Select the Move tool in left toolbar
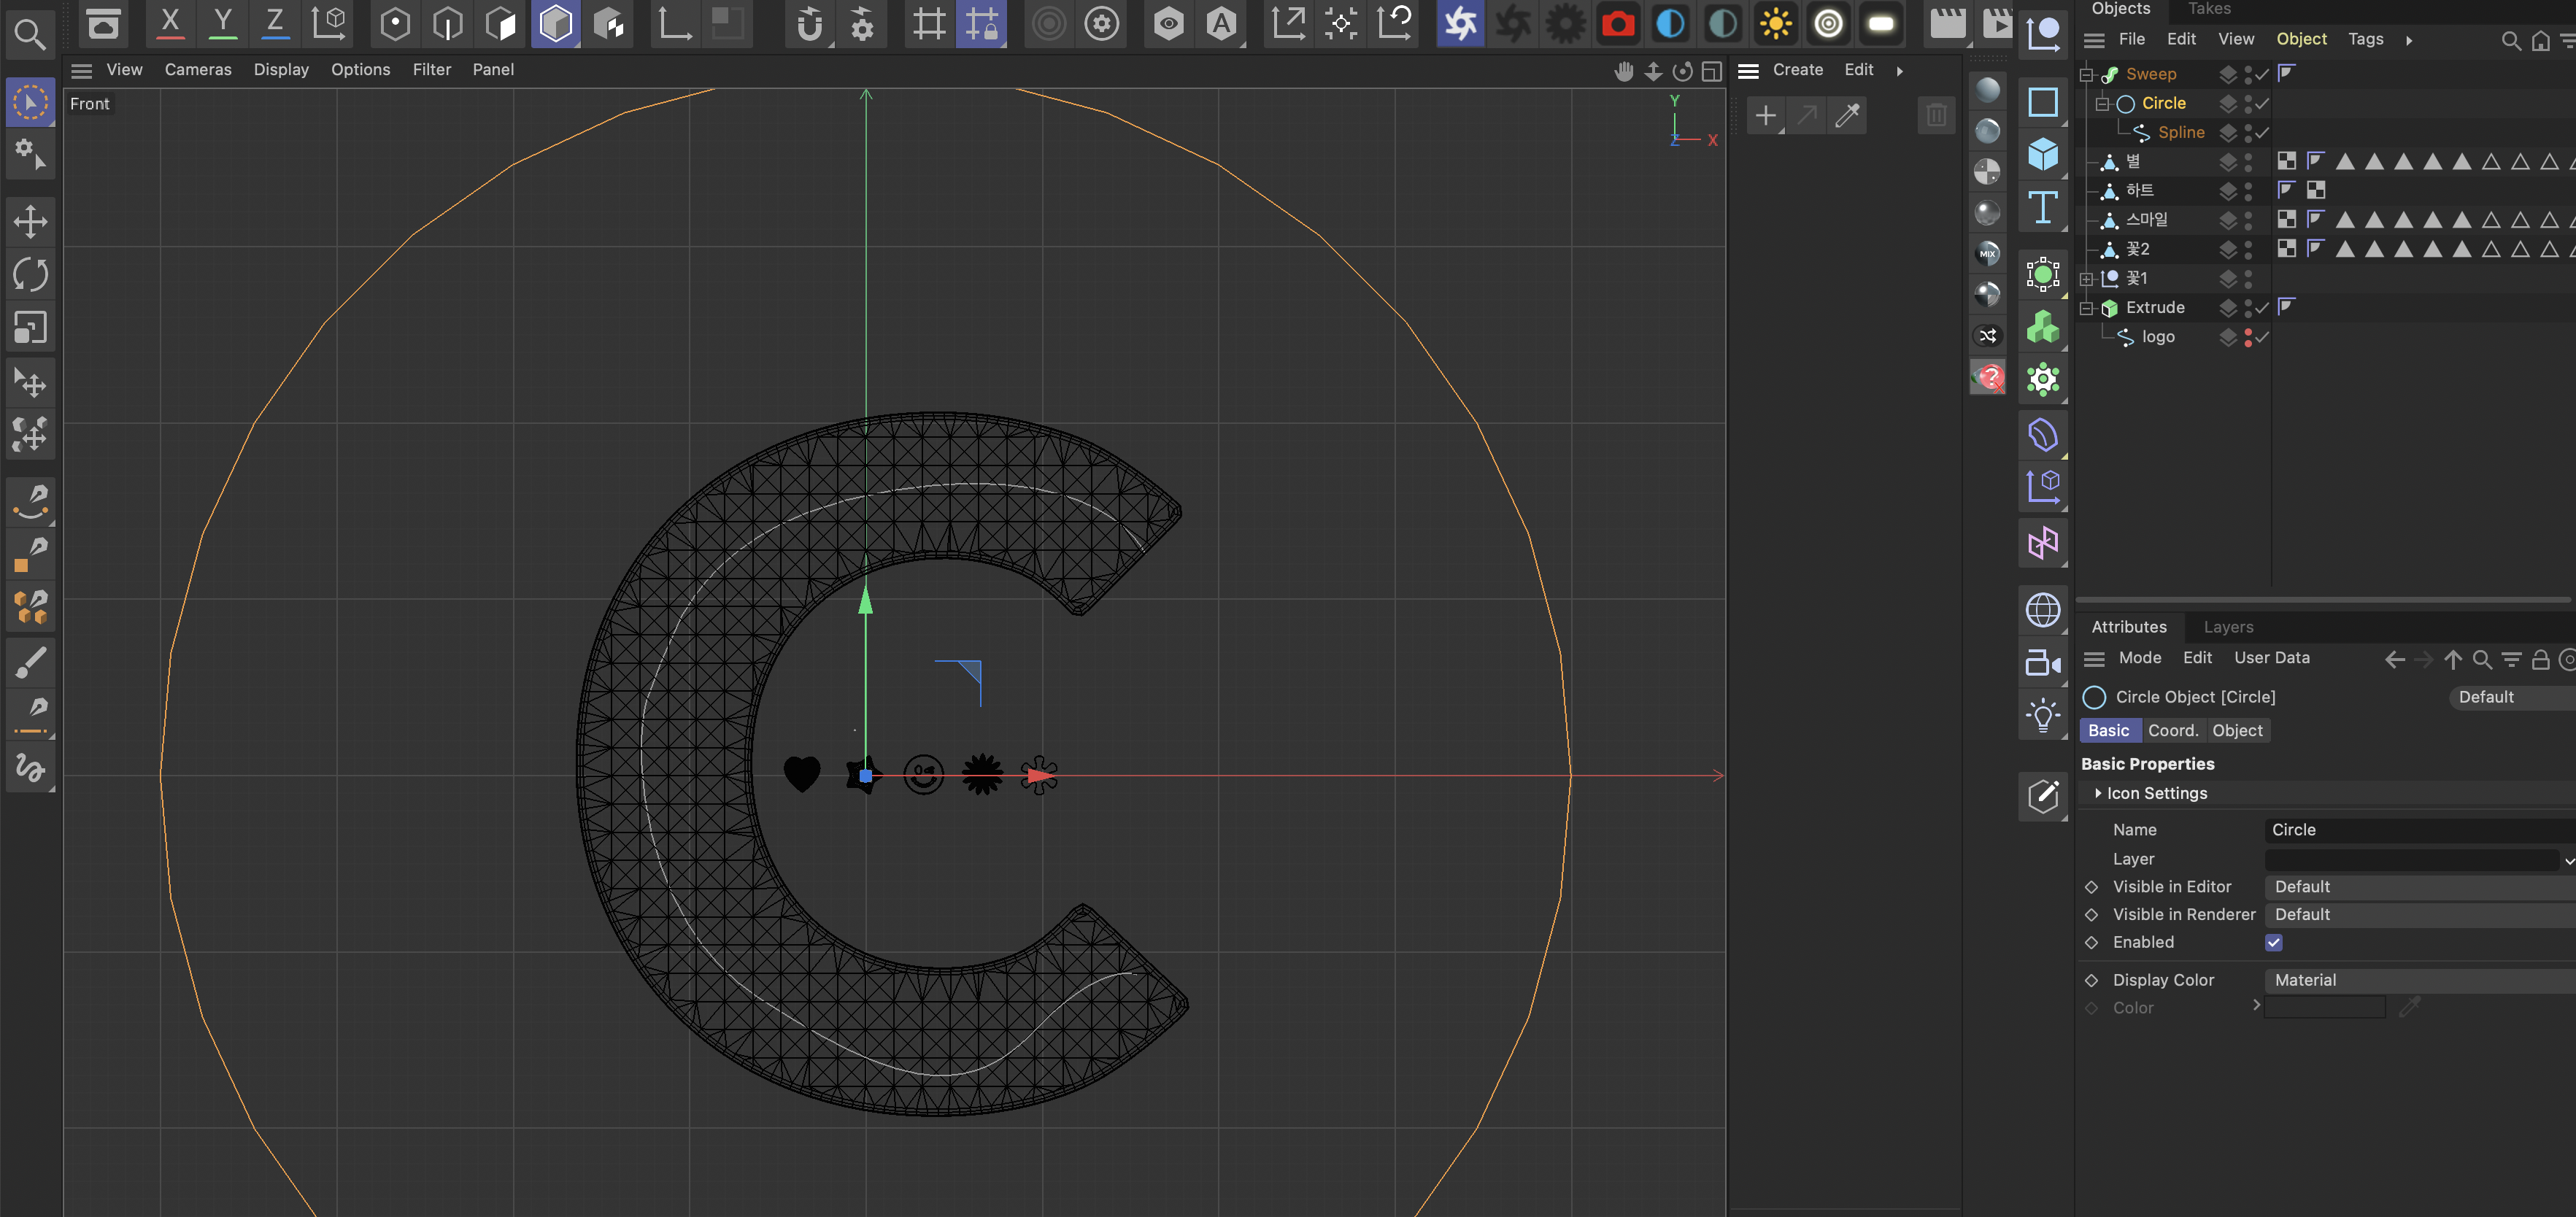The width and height of the screenshot is (2576, 1217). pos(30,221)
